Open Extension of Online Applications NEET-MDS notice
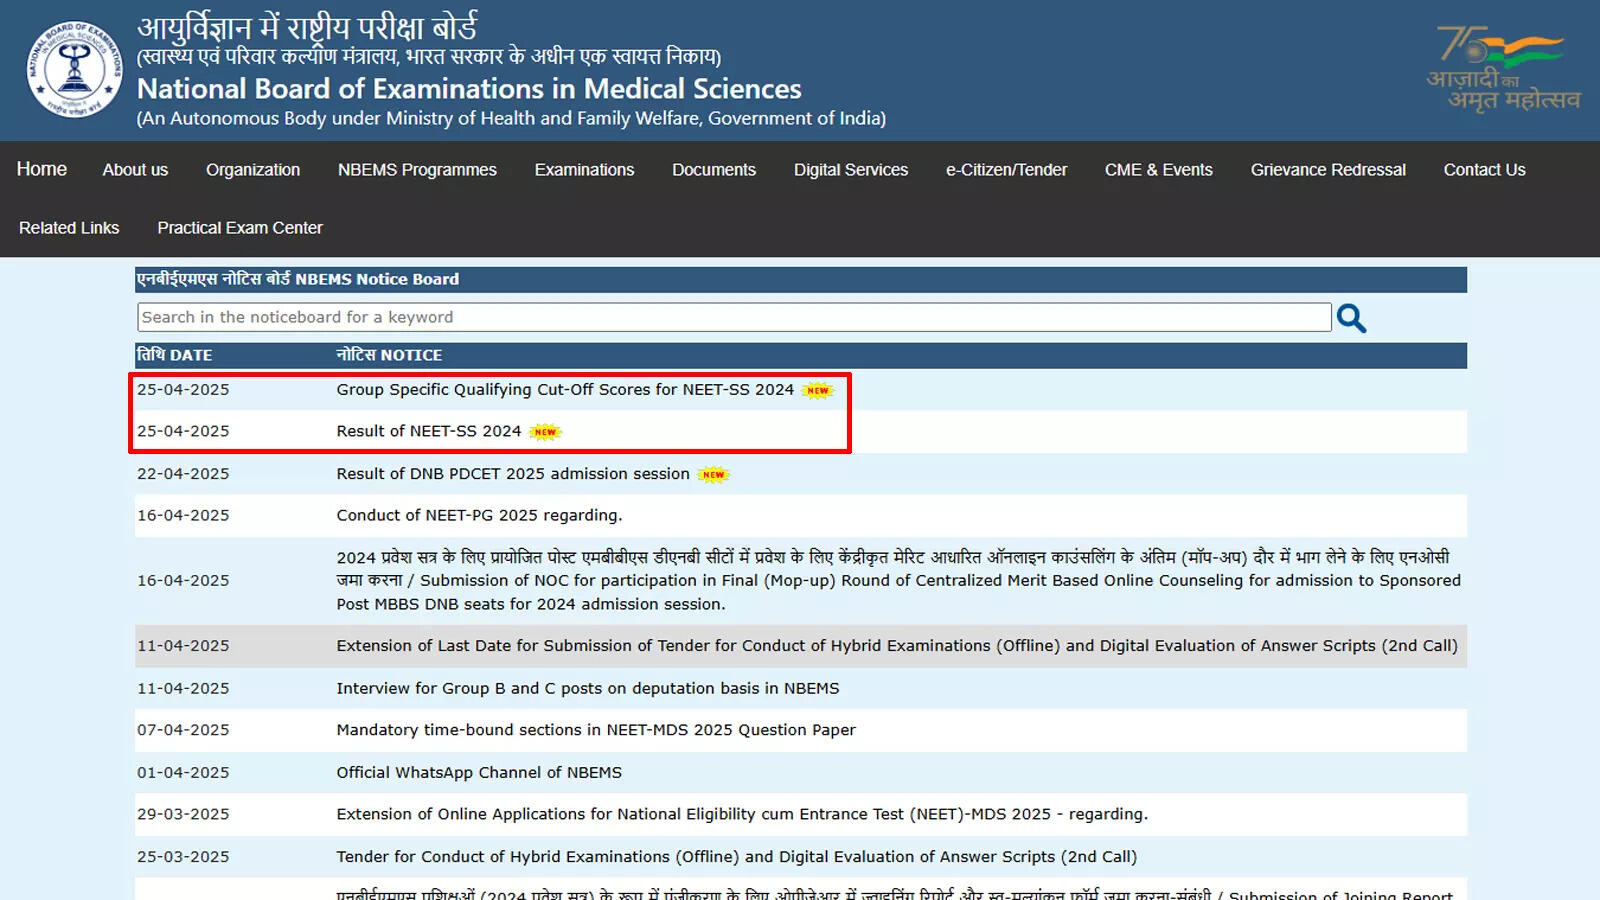This screenshot has height=900, width=1600. pos(742,815)
